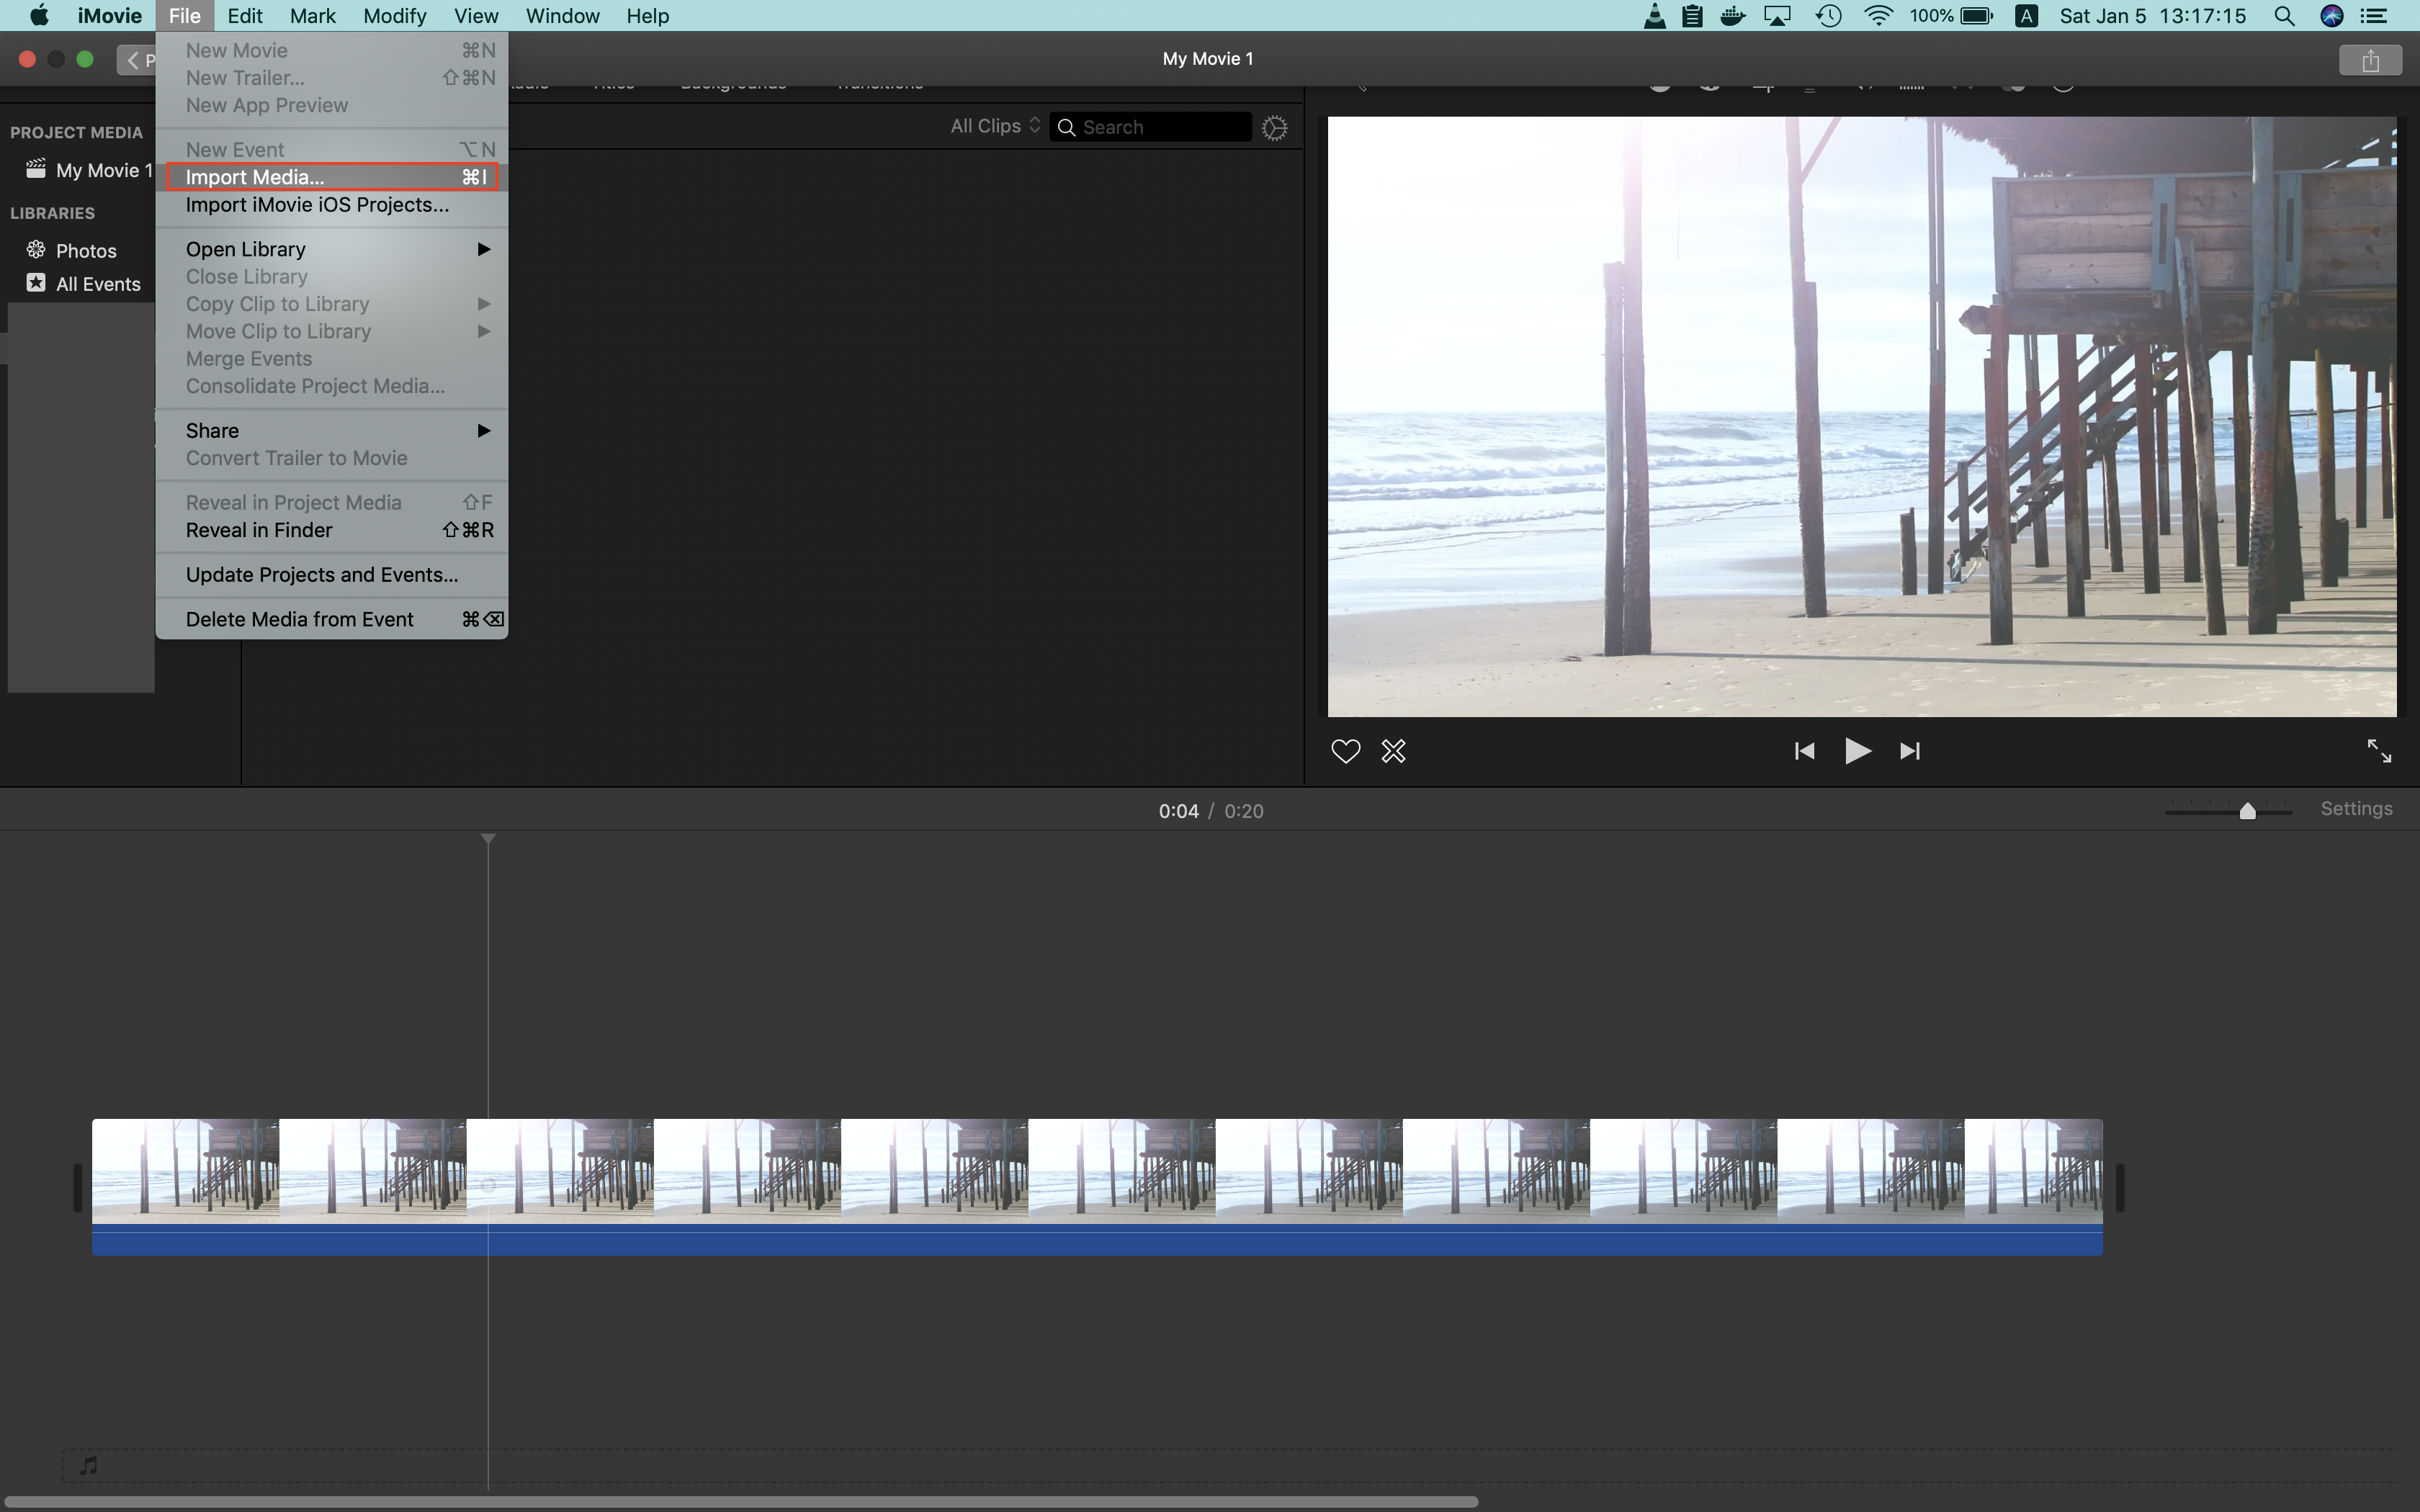Click the Share export button in the toolbar
Image resolution: width=2420 pixels, height=1512 pixels.
tap(2370, 60)
